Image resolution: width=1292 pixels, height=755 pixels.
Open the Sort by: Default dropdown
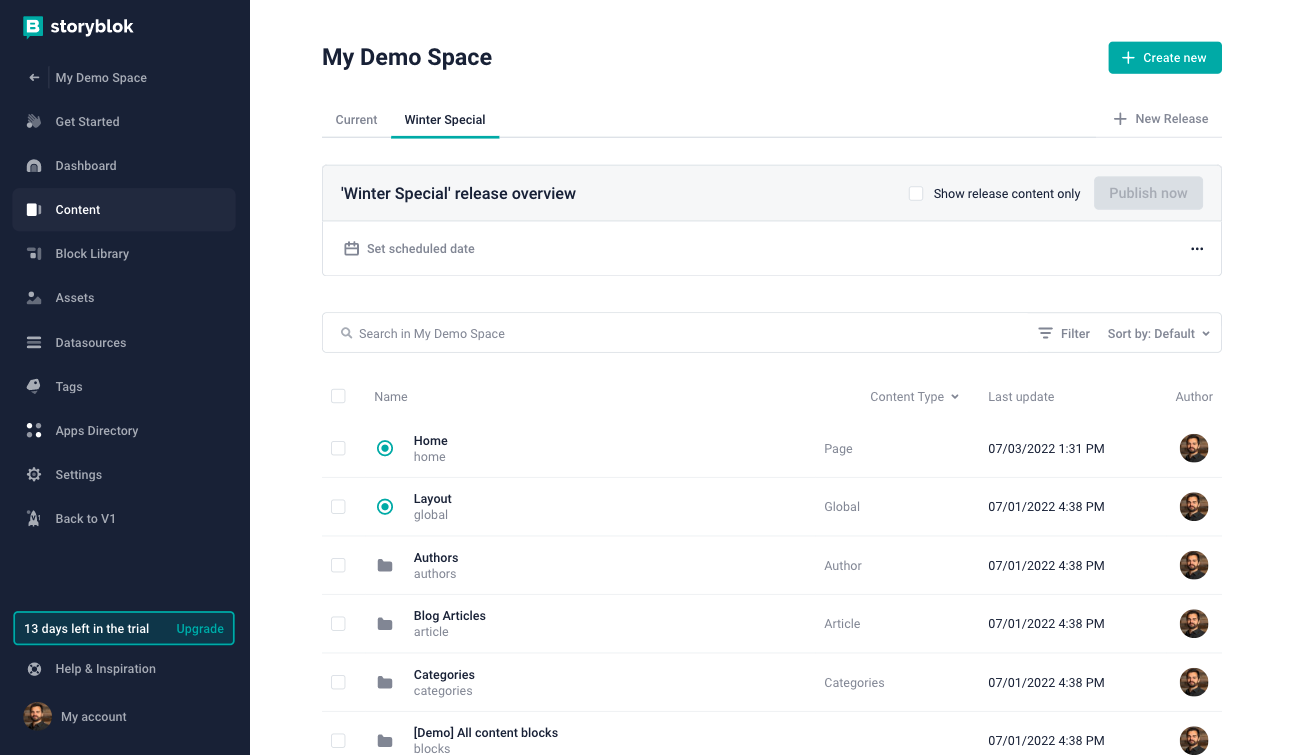(1158, 333)
